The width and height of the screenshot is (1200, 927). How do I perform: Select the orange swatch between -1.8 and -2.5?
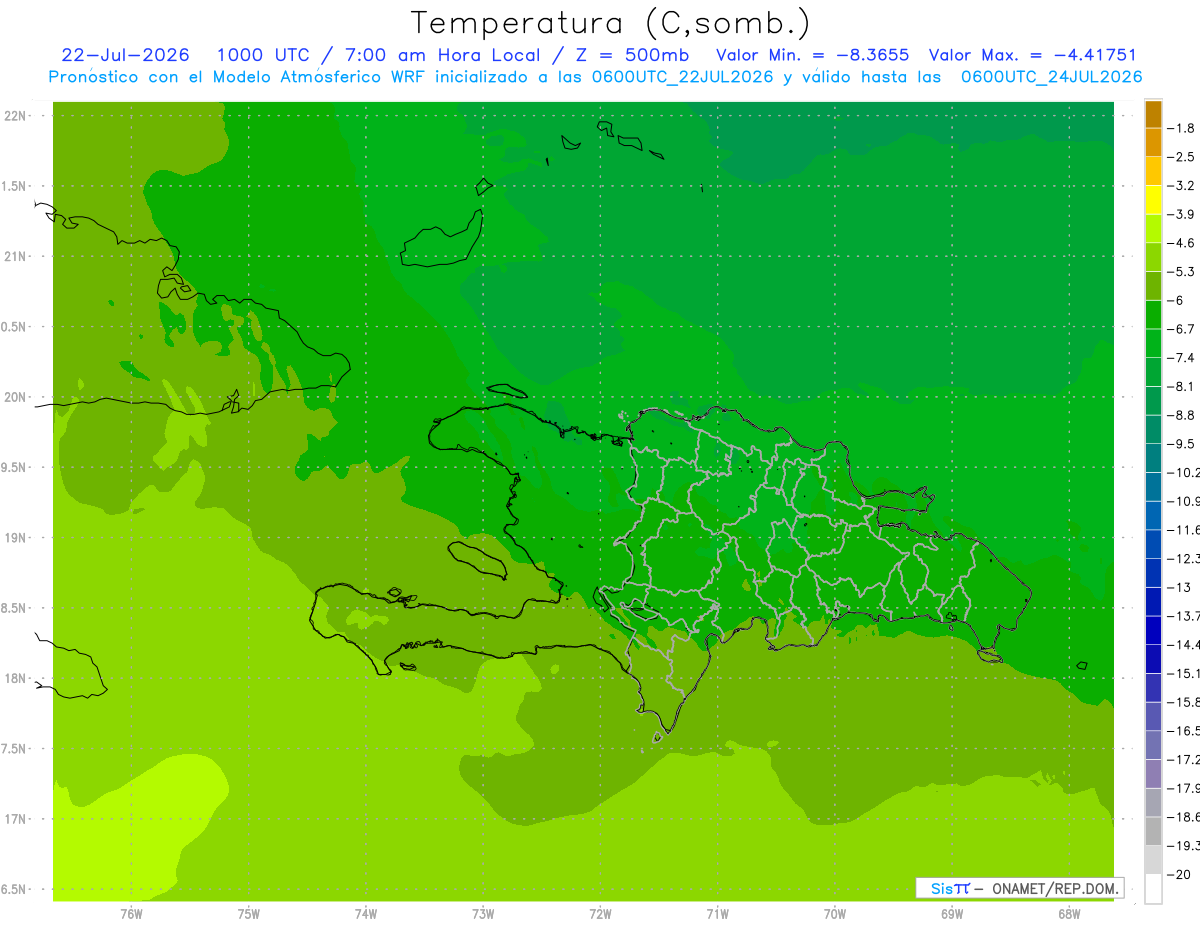1153,143
